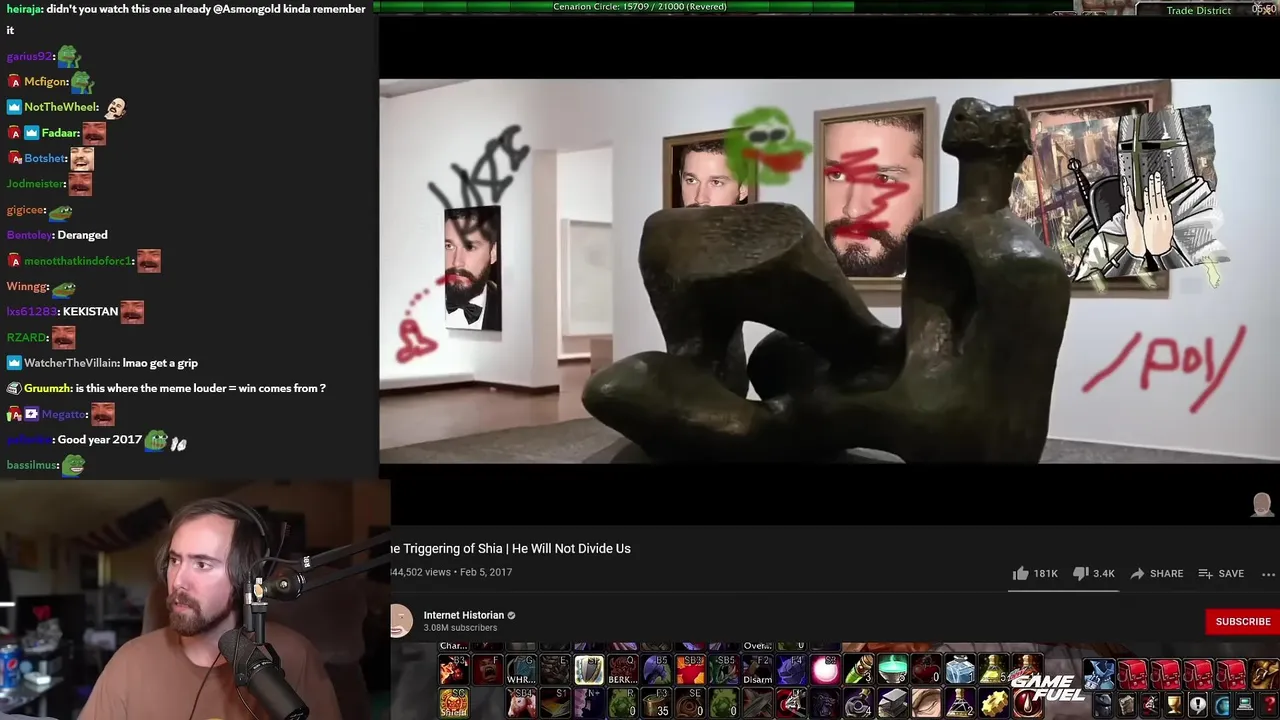Subscribe to Internet Historian channel
This screenshot has width=1280, height=720.
(x=1243, y=621)
